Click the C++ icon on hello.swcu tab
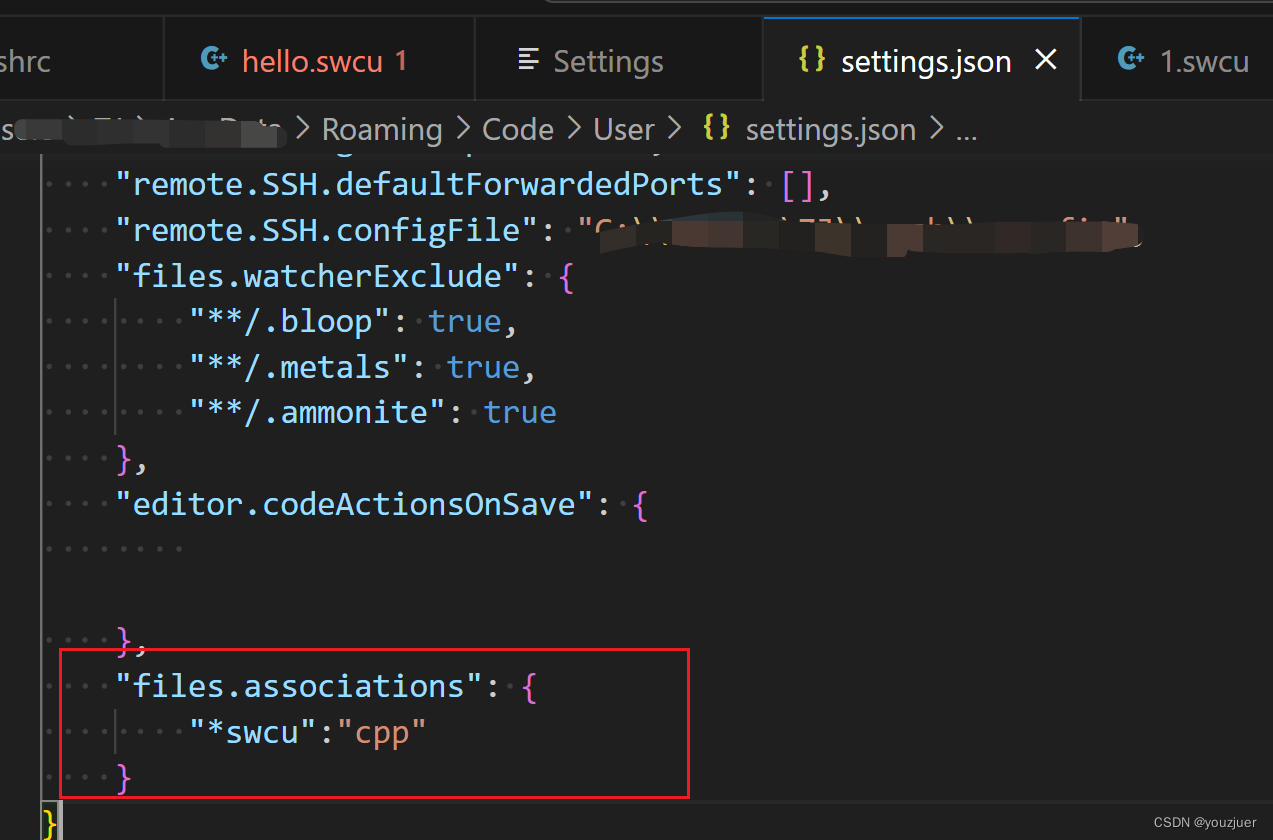Viewport: 1273px width, 840px height. point(212,59)
